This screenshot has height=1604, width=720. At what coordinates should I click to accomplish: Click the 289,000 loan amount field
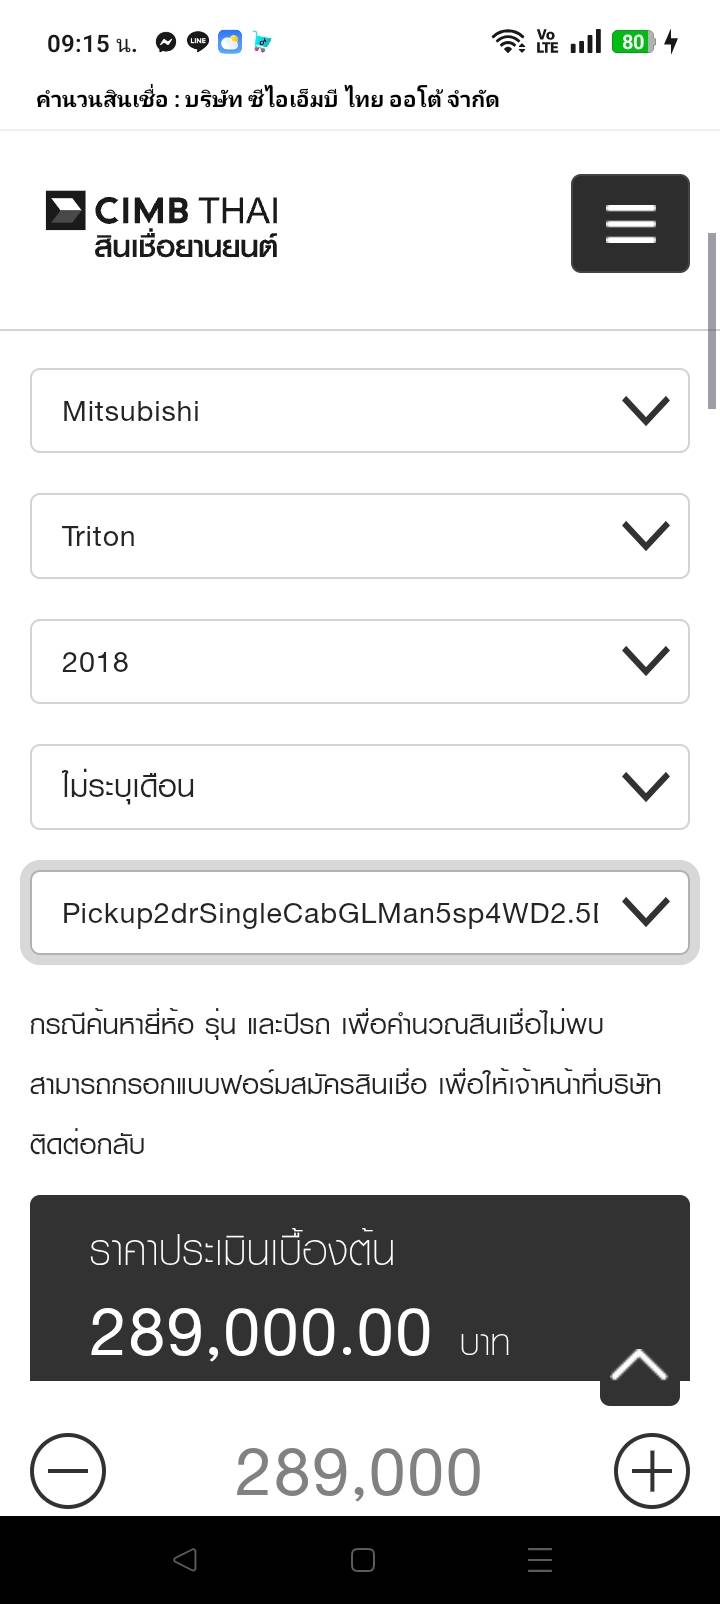coord(358,1472)
